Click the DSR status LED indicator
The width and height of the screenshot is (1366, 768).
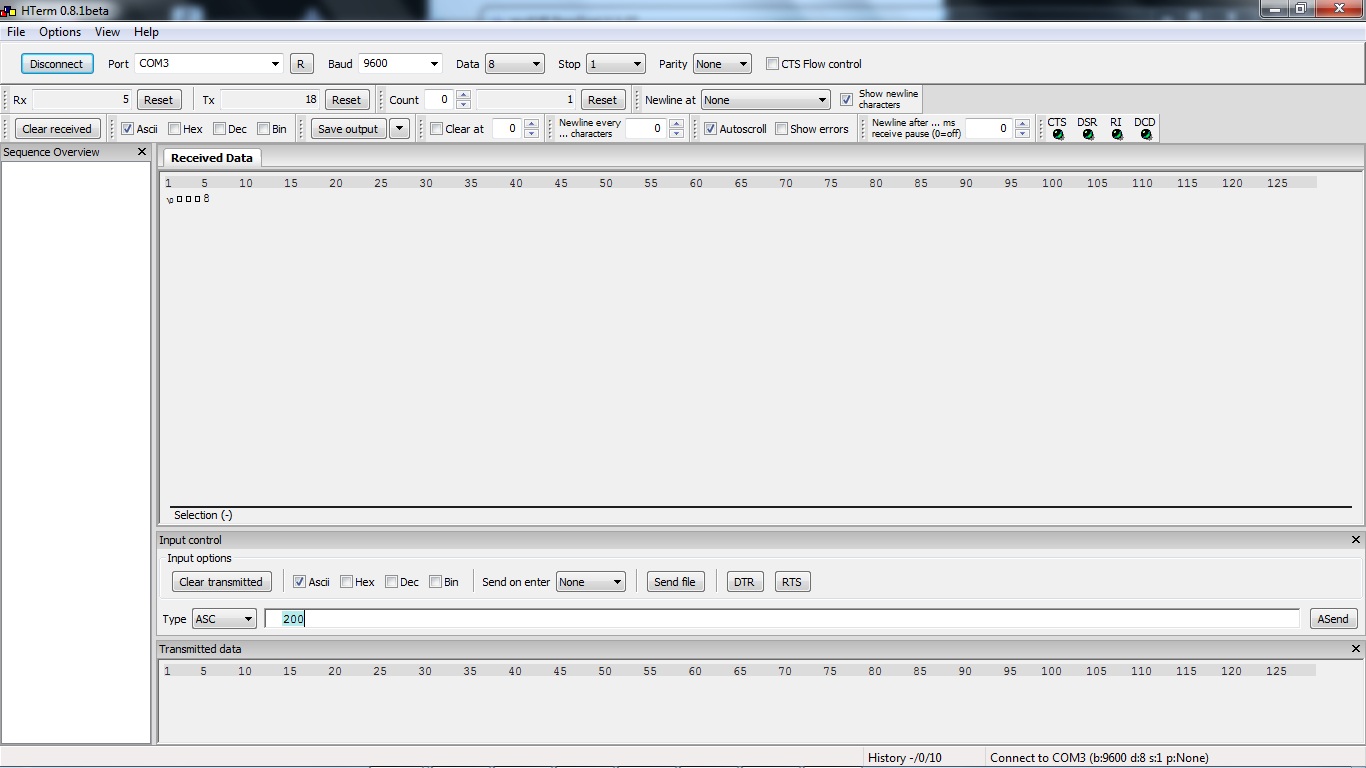click(1088, 135)
